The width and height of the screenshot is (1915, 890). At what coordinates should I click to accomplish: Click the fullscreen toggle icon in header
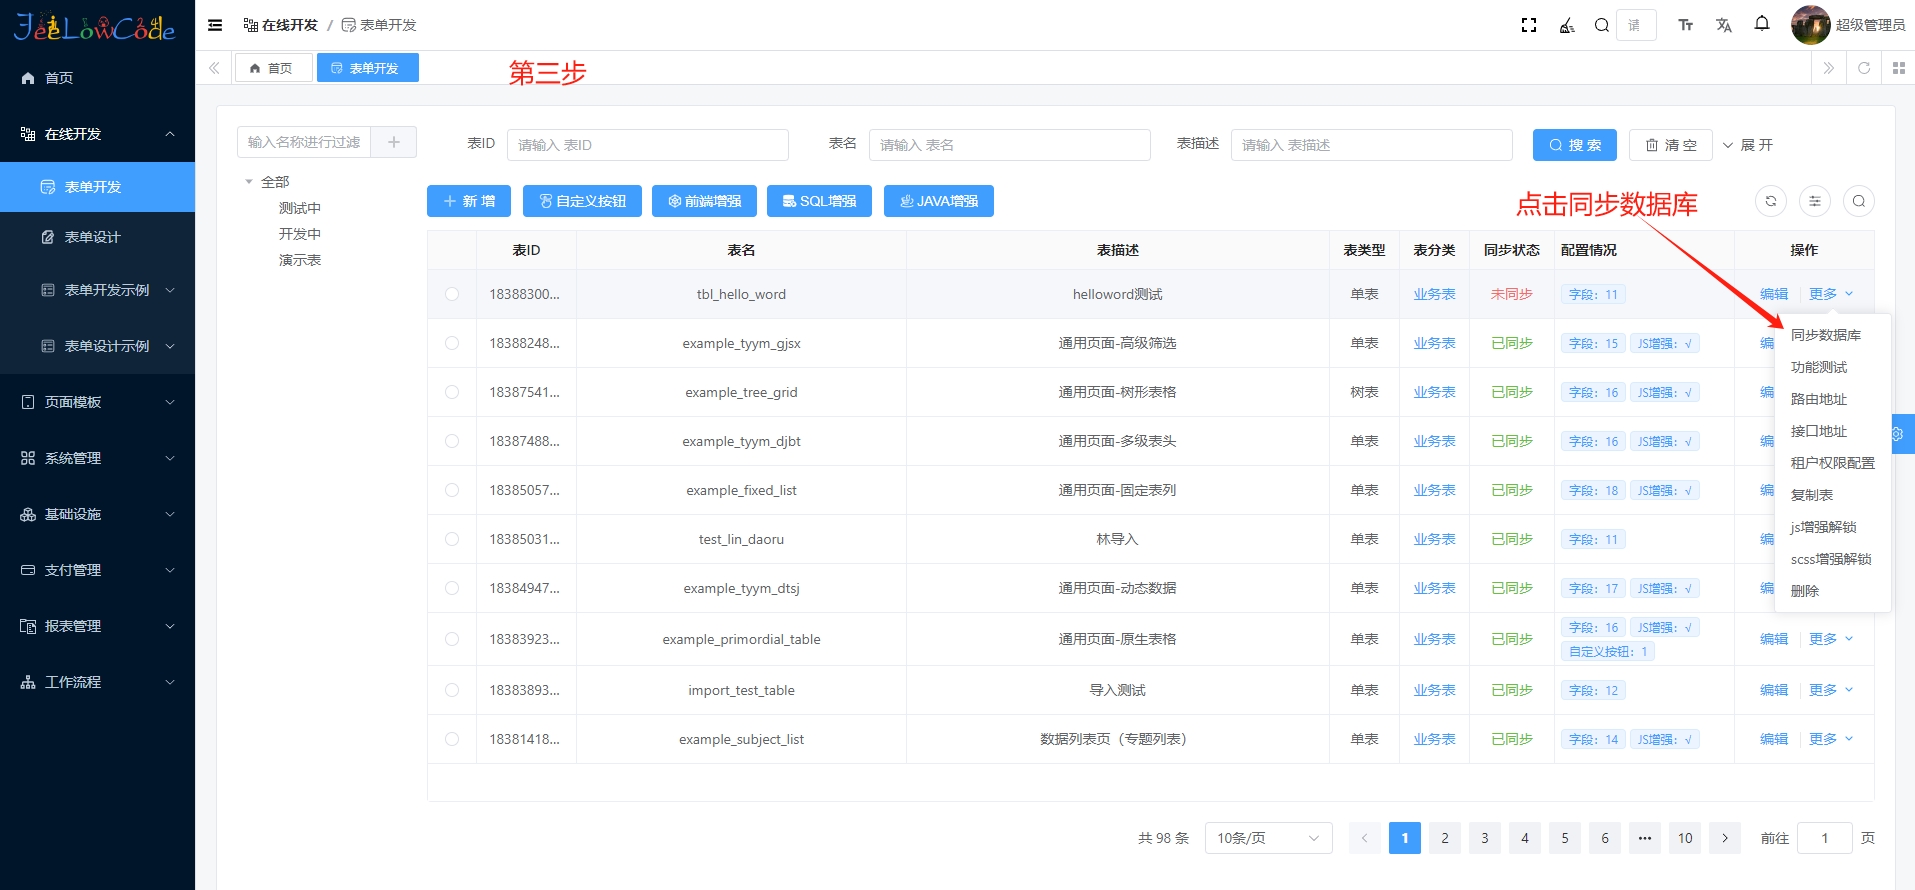1528,25
